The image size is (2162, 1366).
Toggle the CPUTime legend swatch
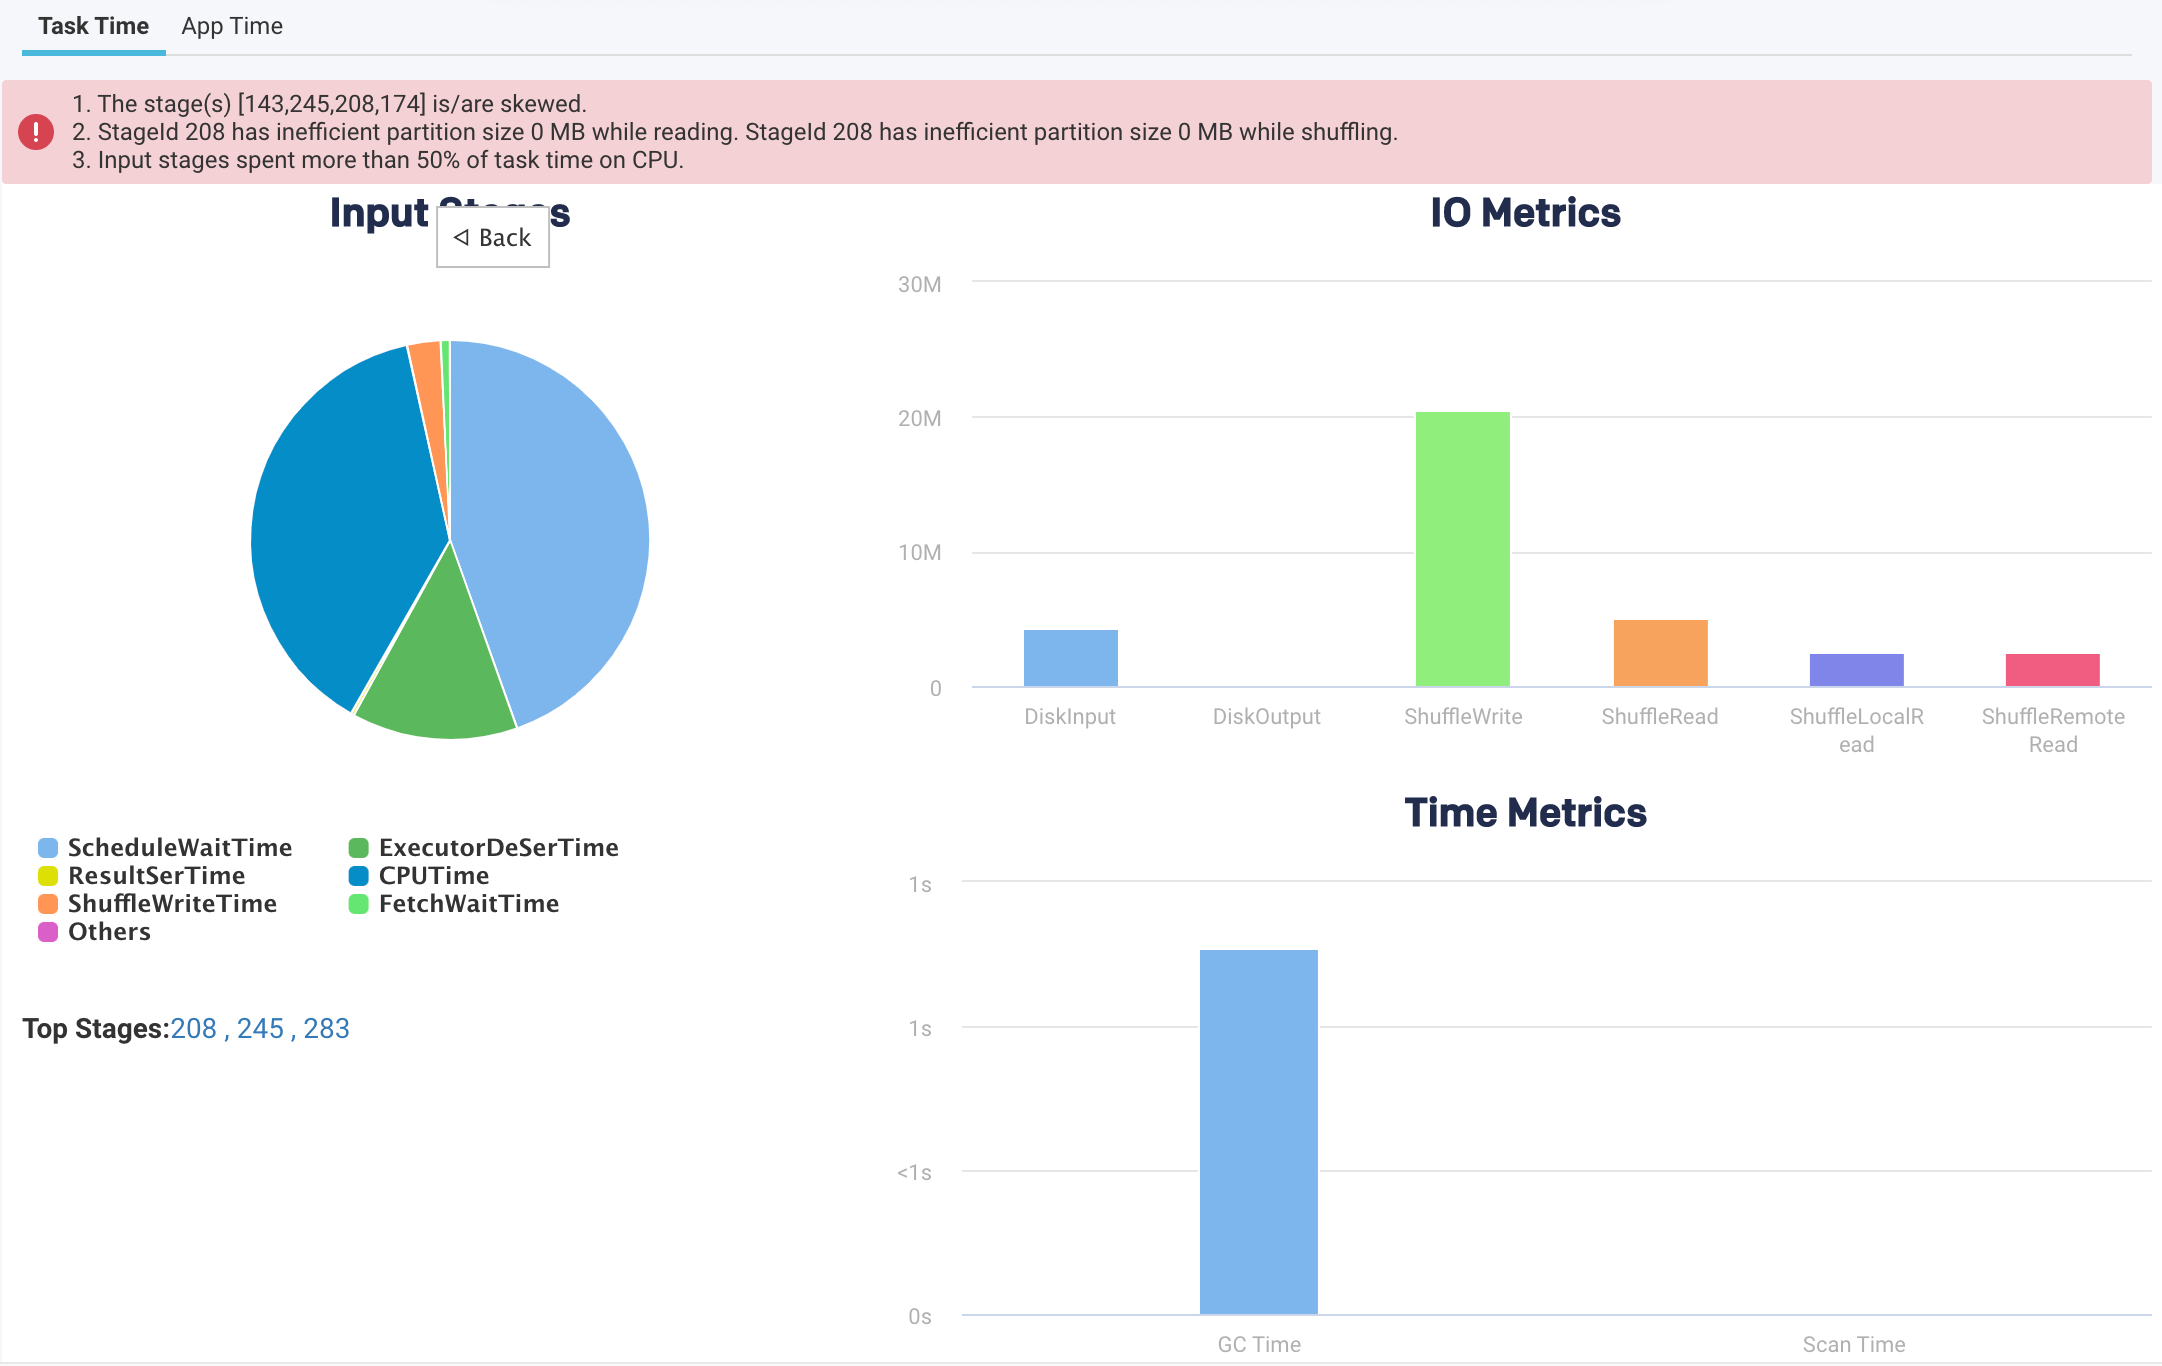pos(359,876)
